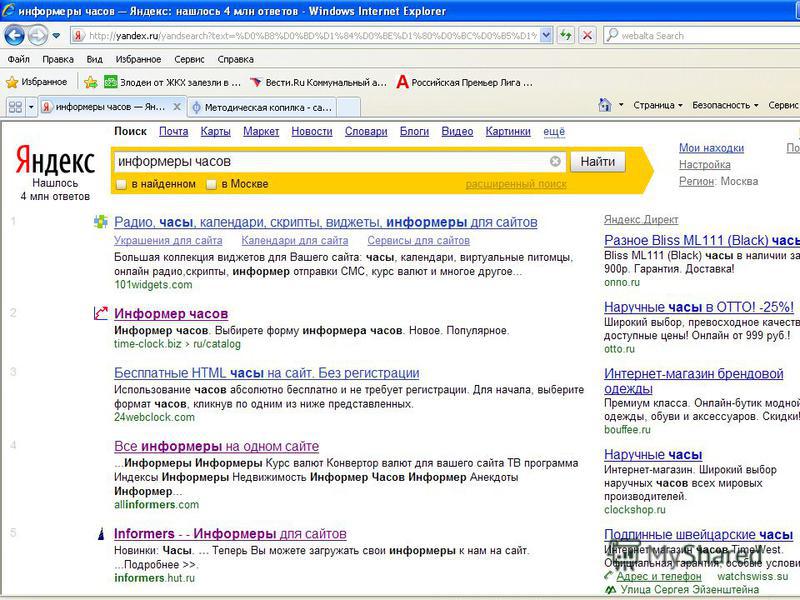The width and height of the screenshot is (800, 600).
Task: Open the Карты link
Action: [215, 132]
